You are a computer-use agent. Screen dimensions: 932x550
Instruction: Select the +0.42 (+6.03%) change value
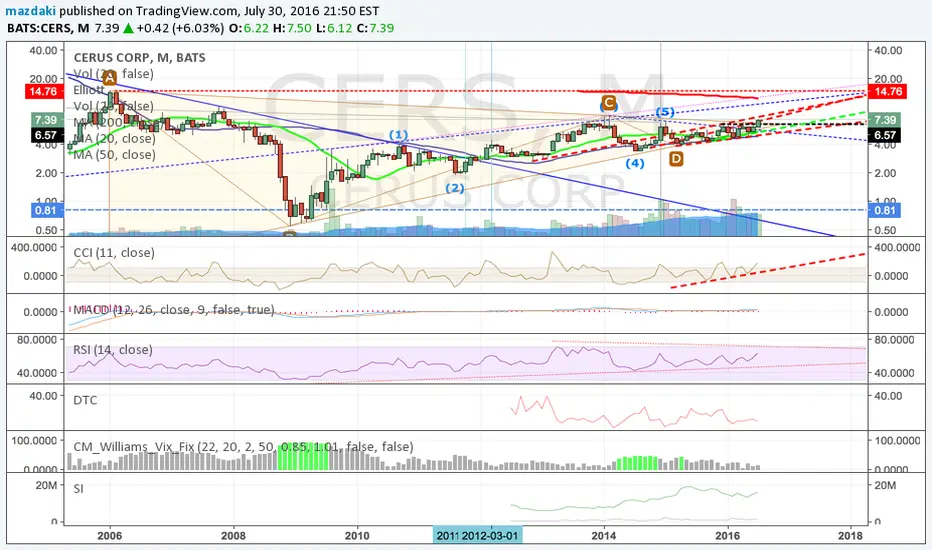click(180, 28)
